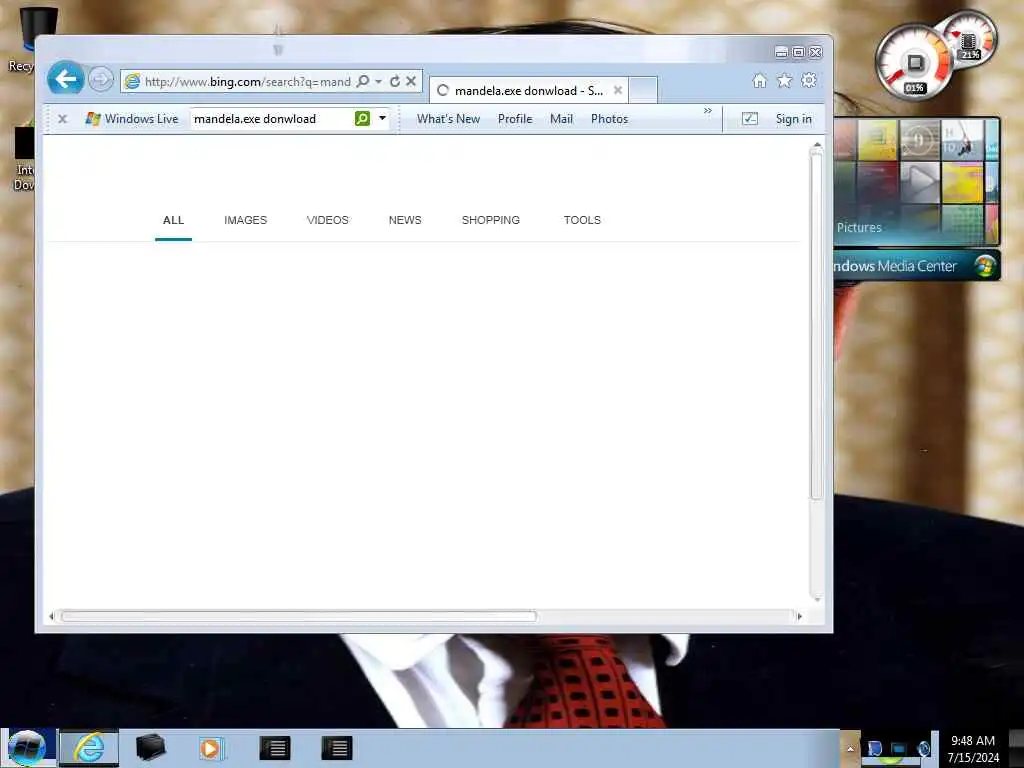Viewport: 1024px width, 768px height.
Task: Click the toolbar checkmark icon
Action: pyautogui.click(x=750, y=119)
